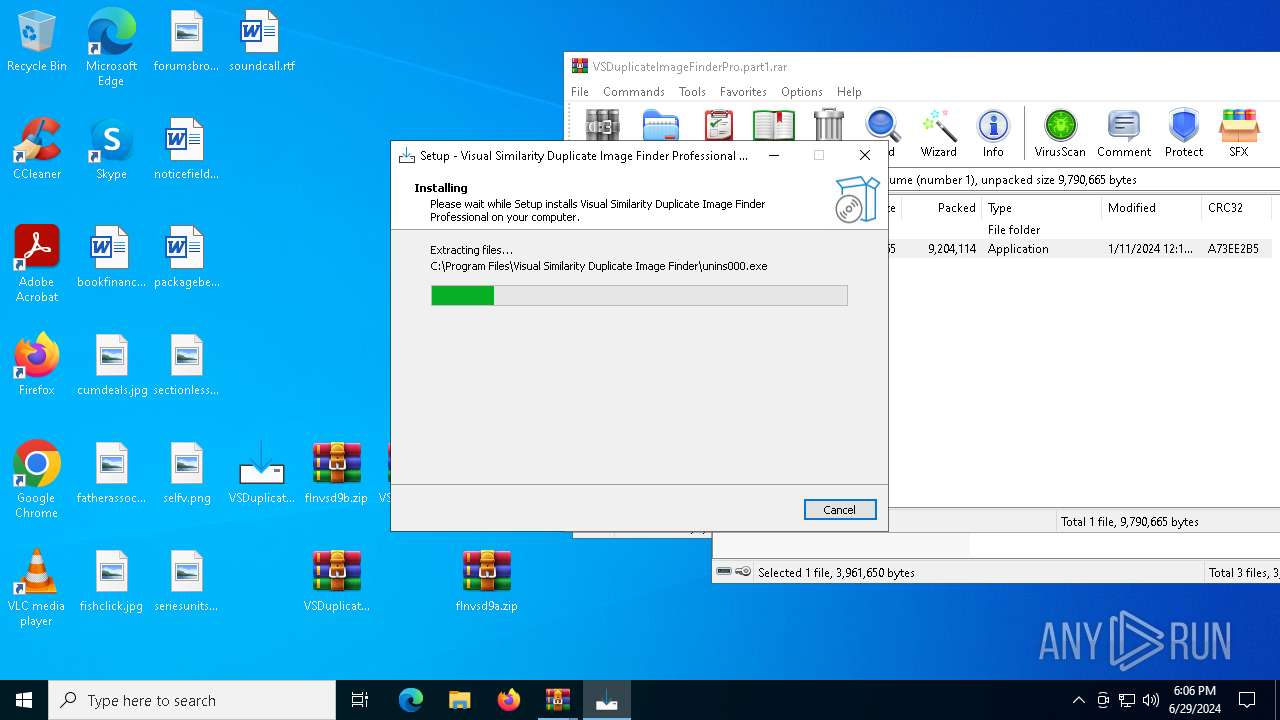This screenshot has width=1280, height=720.
Task: Select the selfv.png file on desktop
Action: 187,473
